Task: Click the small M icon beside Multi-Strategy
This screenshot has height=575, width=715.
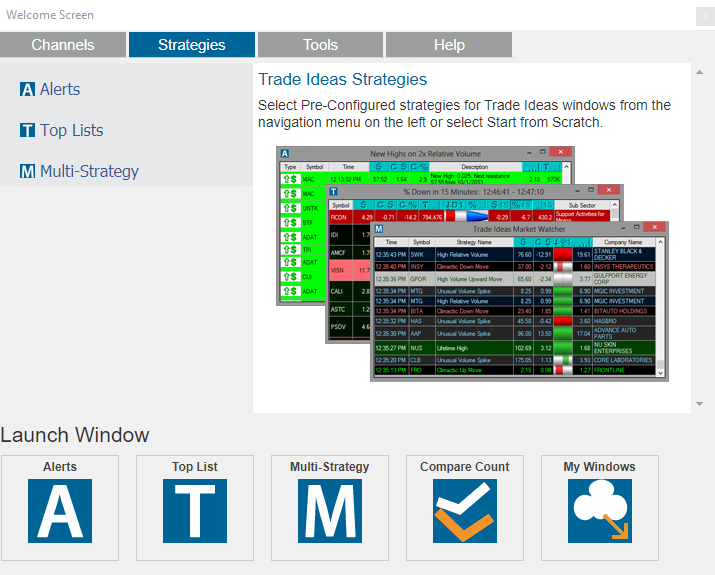Action: [x=27, y=172]
